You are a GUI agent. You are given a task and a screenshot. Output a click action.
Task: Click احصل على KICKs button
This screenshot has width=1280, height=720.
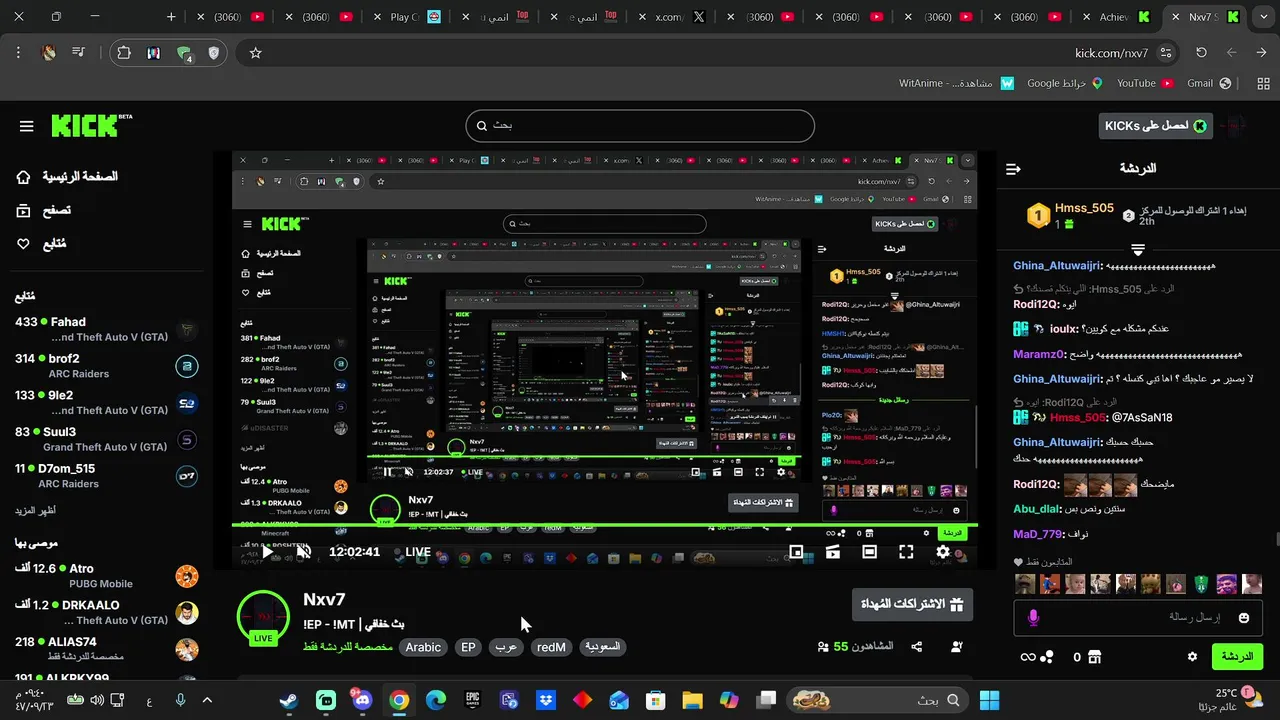tap(1156, 125)
